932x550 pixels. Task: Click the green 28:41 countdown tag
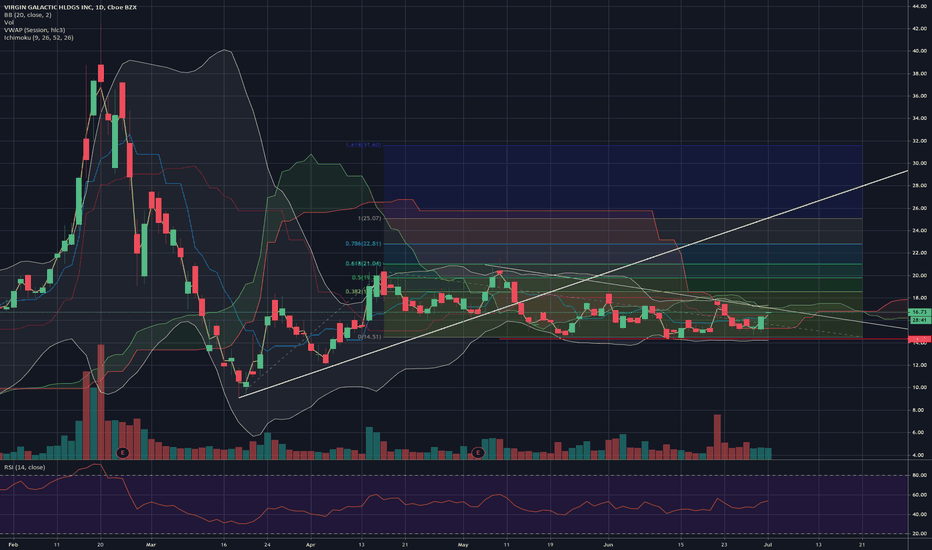click(920, 320)
